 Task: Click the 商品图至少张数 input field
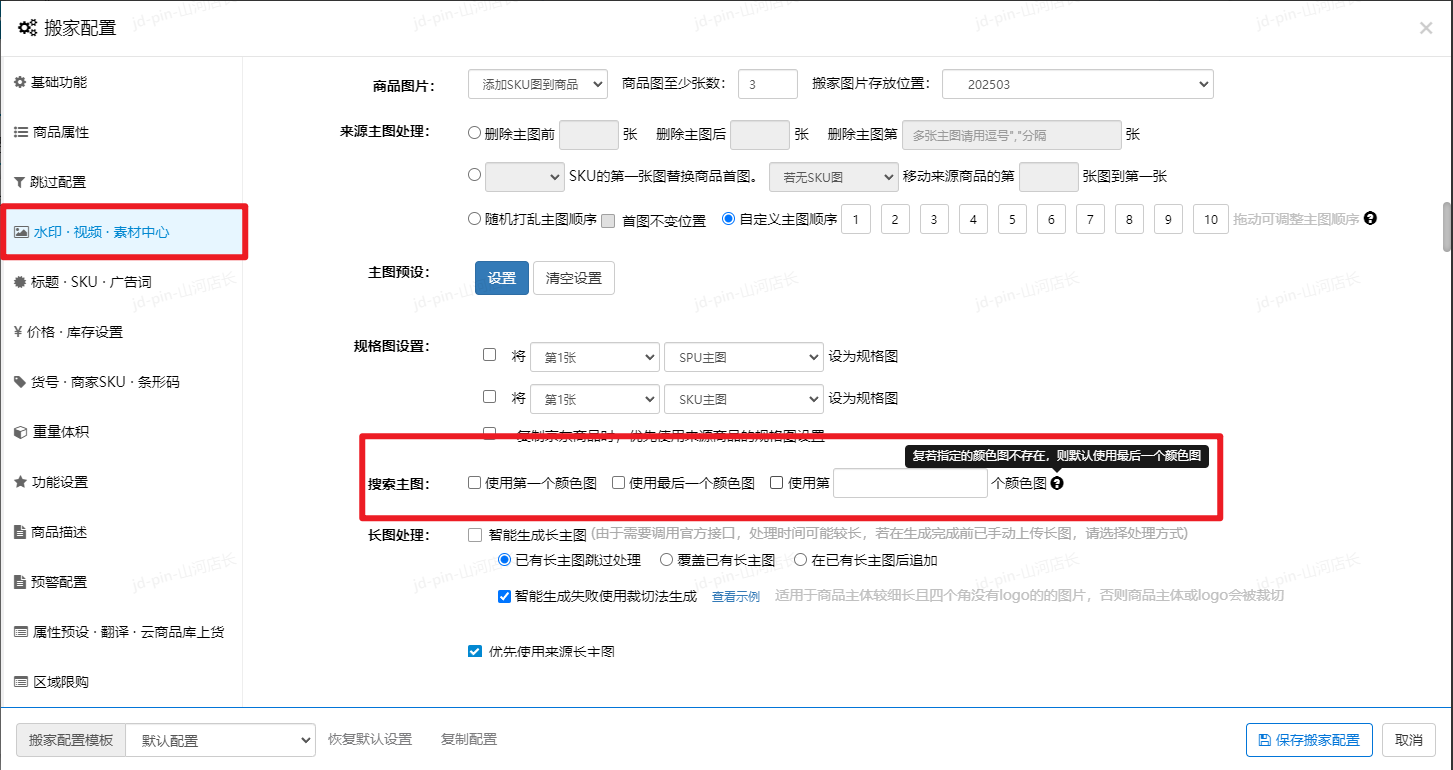pyautogui.click(x=767, y=85)
